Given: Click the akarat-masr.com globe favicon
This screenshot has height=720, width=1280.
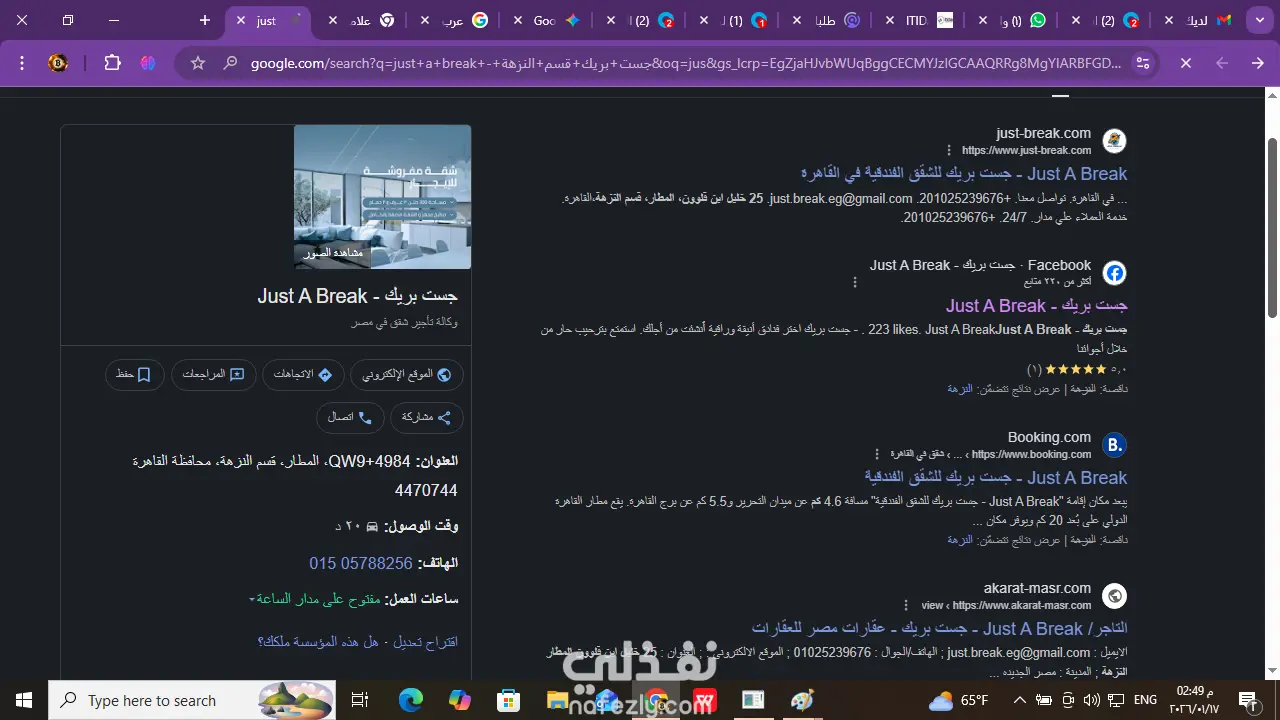Looking at the screenshot, I should coord(1114,596).
